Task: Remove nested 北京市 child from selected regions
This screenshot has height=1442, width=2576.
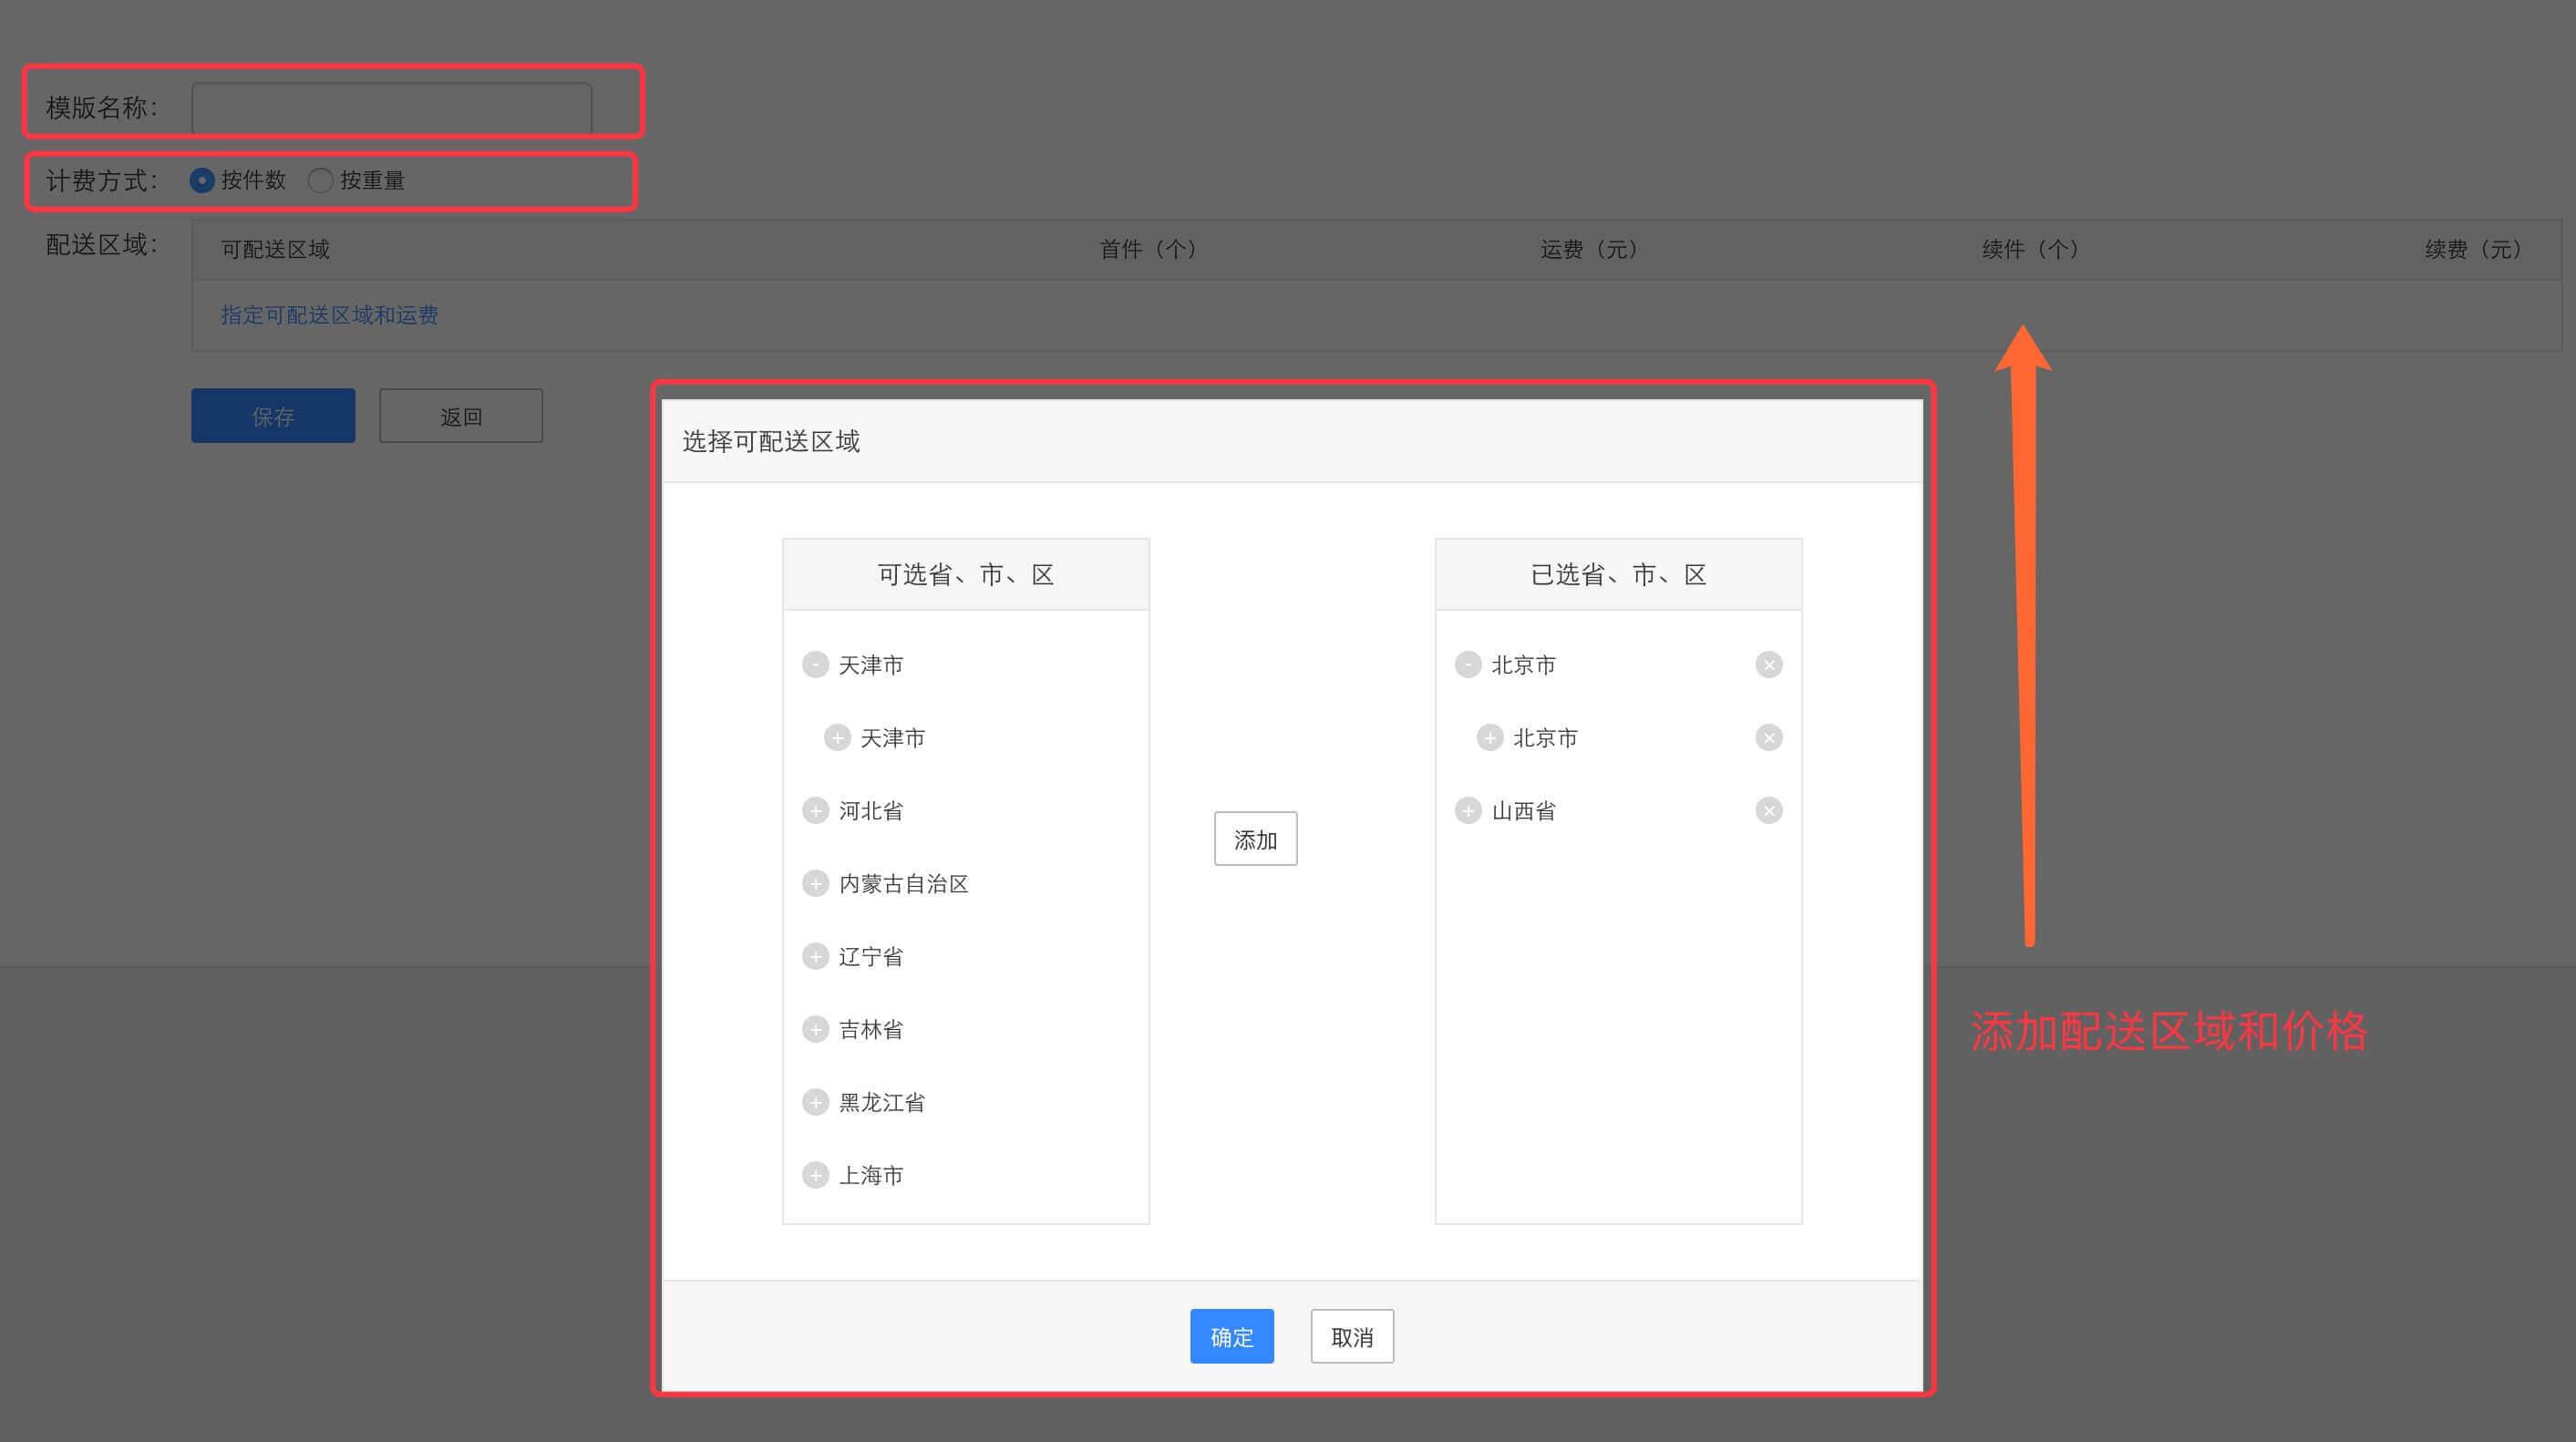Action: pos(1768,738)
